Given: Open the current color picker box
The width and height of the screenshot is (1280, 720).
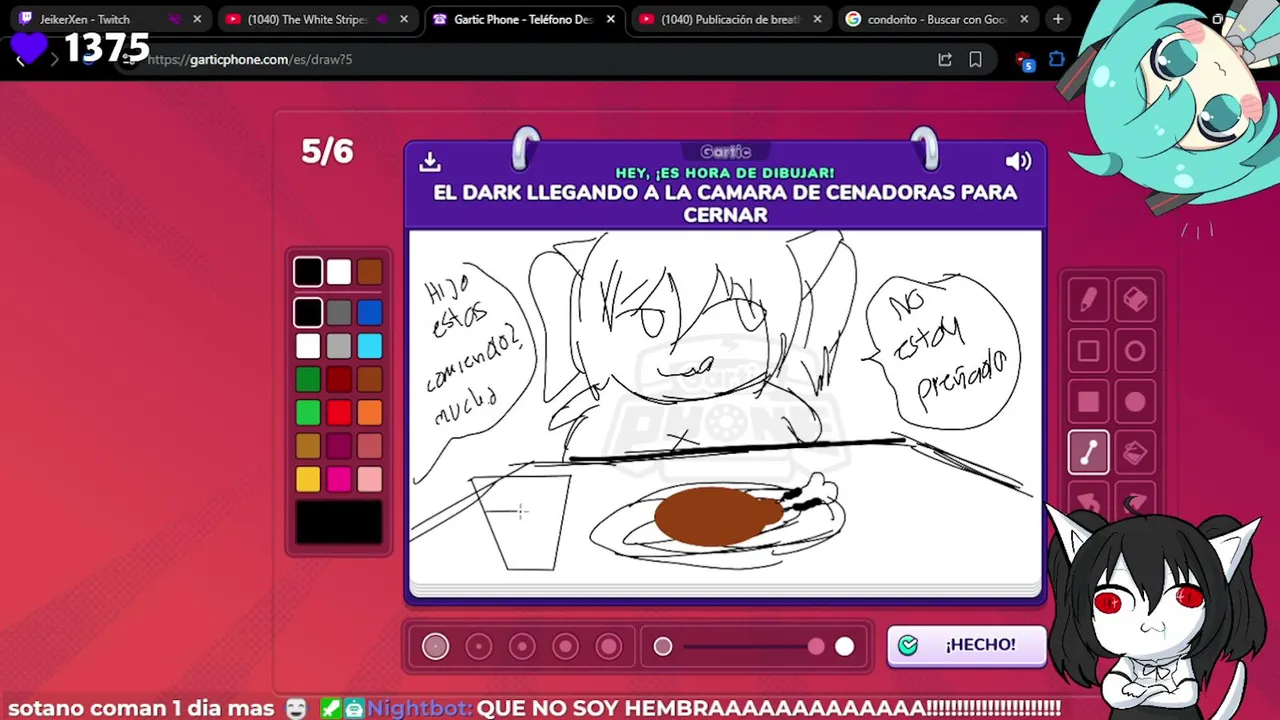Looking at the screenshot, I should point(339,522).
